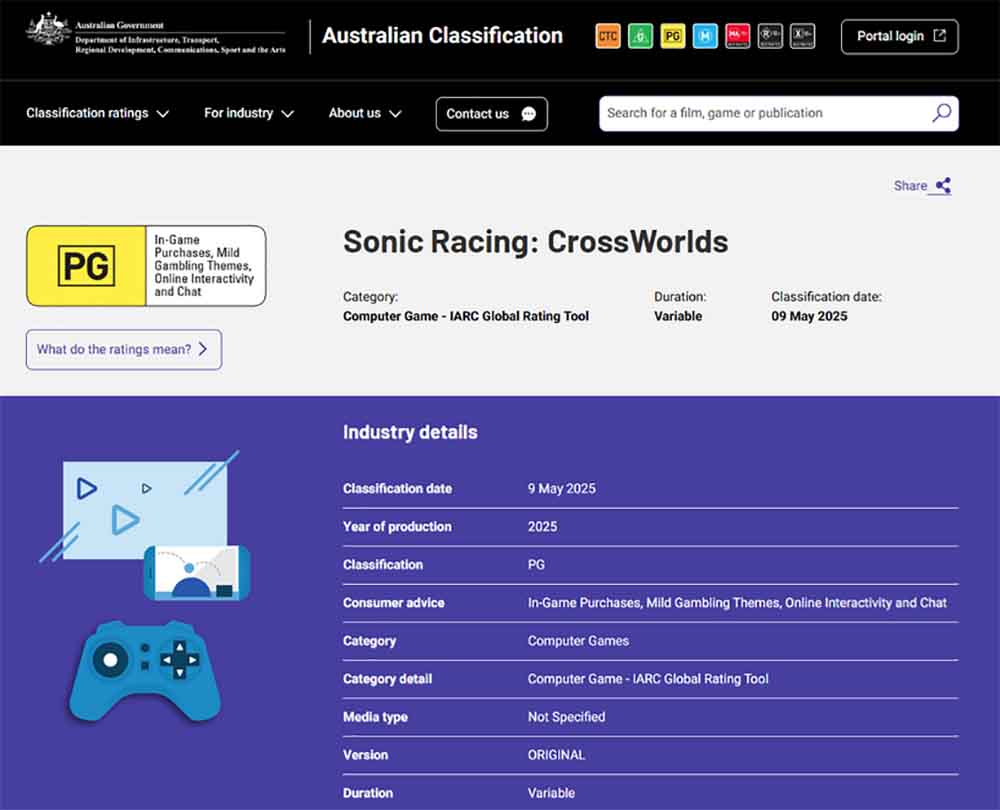Screen dimensions: 1000x810
Task: Click the X18+ rating icon
Action: pos(802,36)
